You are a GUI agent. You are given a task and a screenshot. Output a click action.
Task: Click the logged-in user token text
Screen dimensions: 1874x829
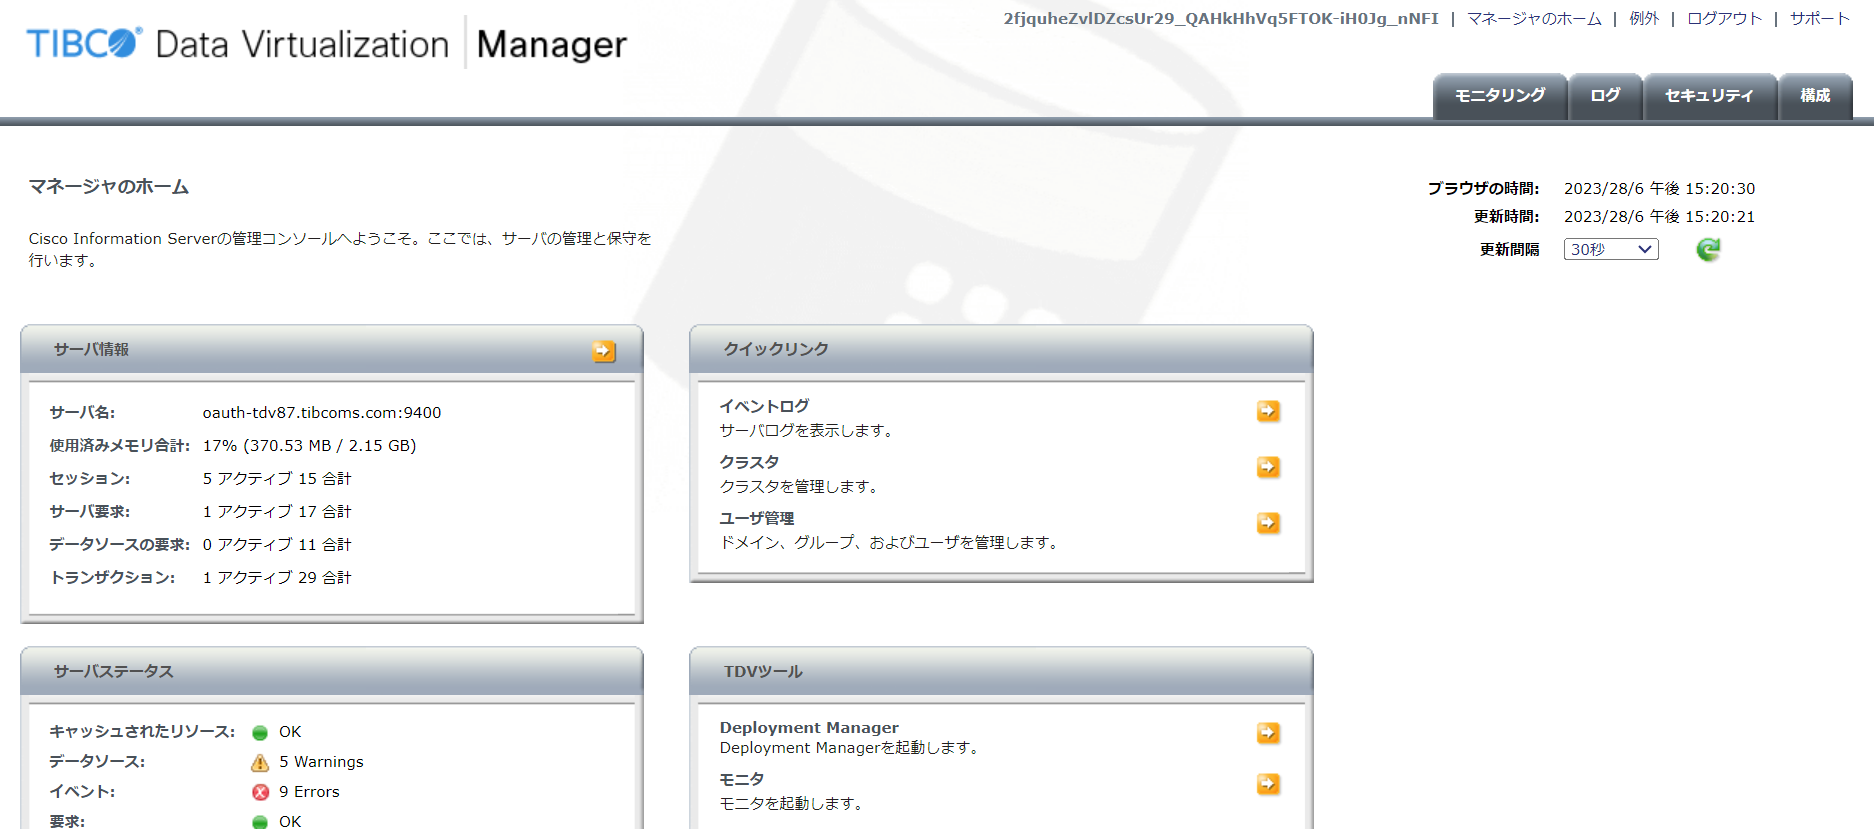[1221, 19]
